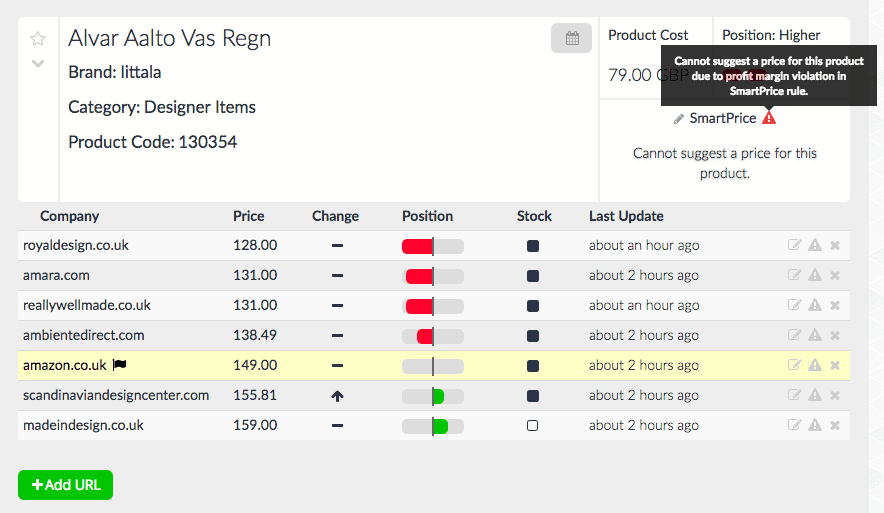Click the red SmartPrice warning triangle
Screen dimensions: 884x513
click(768, 118)
